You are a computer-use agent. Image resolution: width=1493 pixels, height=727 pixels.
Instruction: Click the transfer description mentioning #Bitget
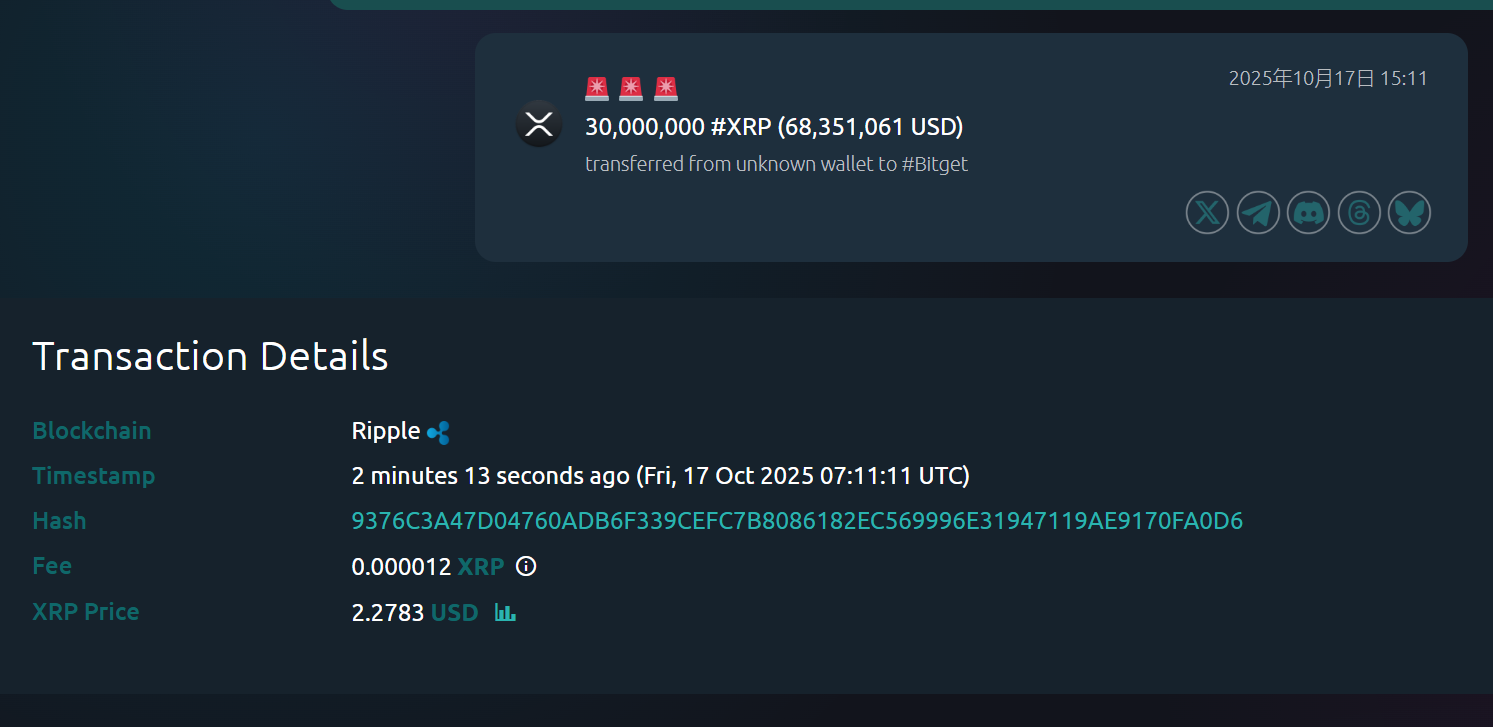tap(776, 164)
